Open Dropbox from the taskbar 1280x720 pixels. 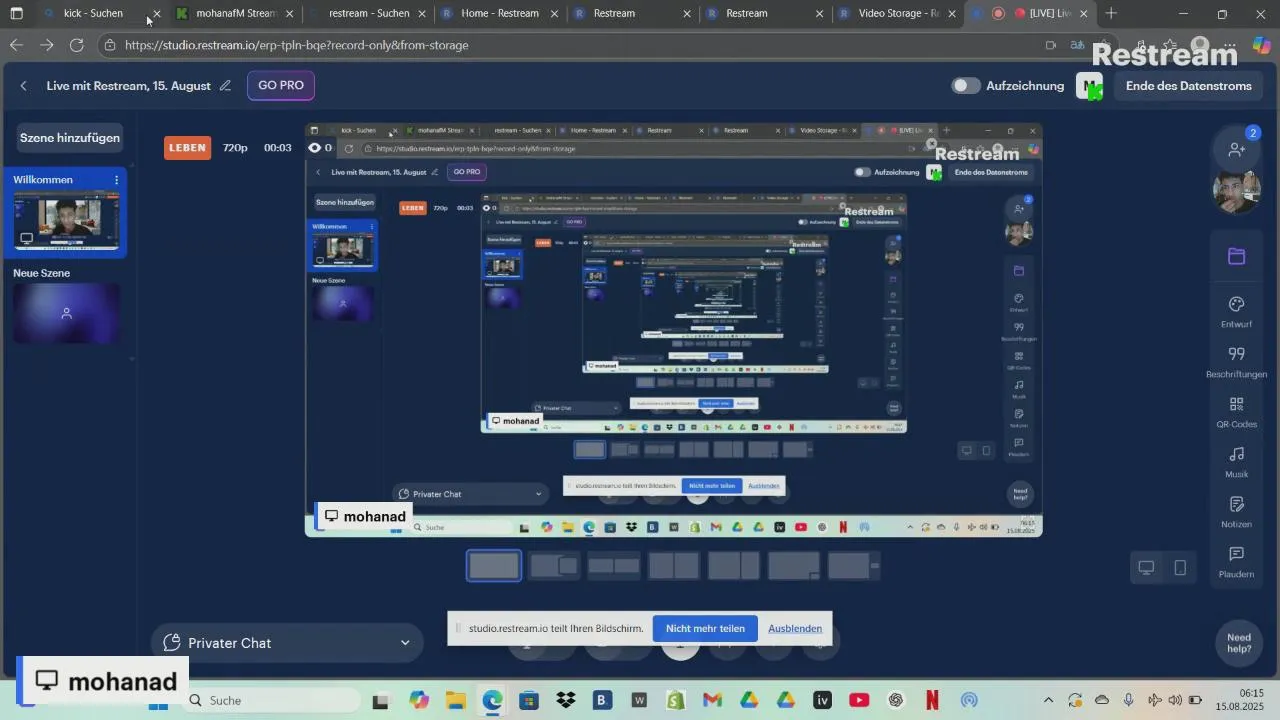point(565,700)
